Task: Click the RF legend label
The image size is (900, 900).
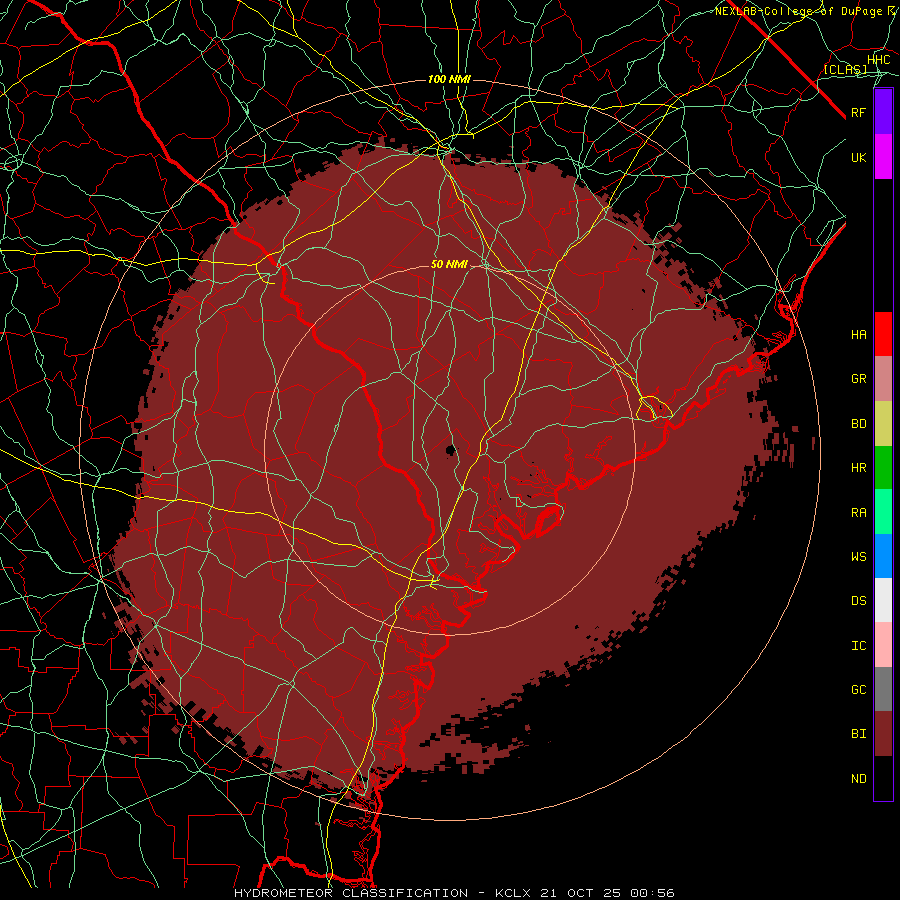Action: (858, 112)
